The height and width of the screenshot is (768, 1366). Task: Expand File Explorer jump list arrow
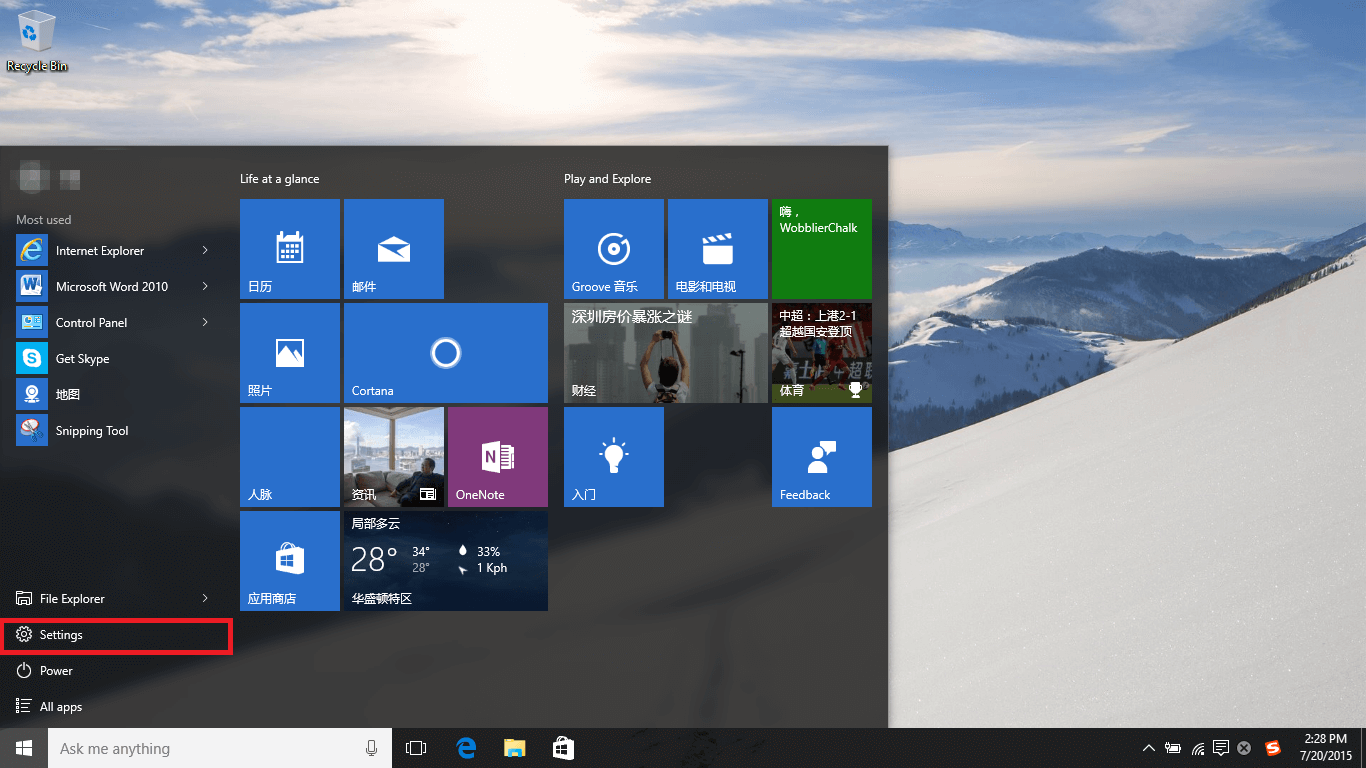pyautogui.click(x=205, y=598)
